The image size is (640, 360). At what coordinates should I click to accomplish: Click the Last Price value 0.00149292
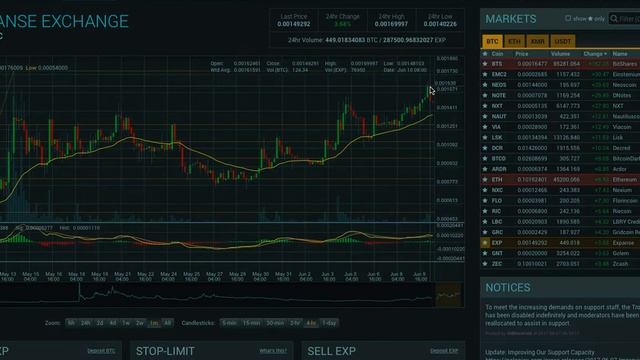293,24
